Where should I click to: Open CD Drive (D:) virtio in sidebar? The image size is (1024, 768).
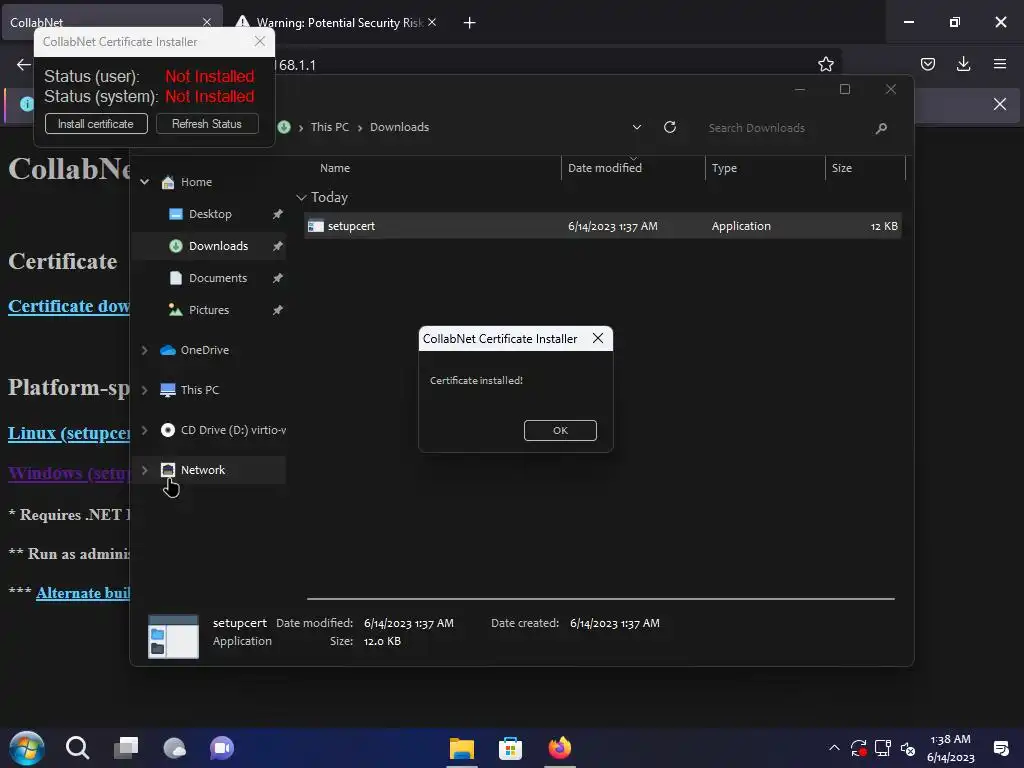click(232, 430)
